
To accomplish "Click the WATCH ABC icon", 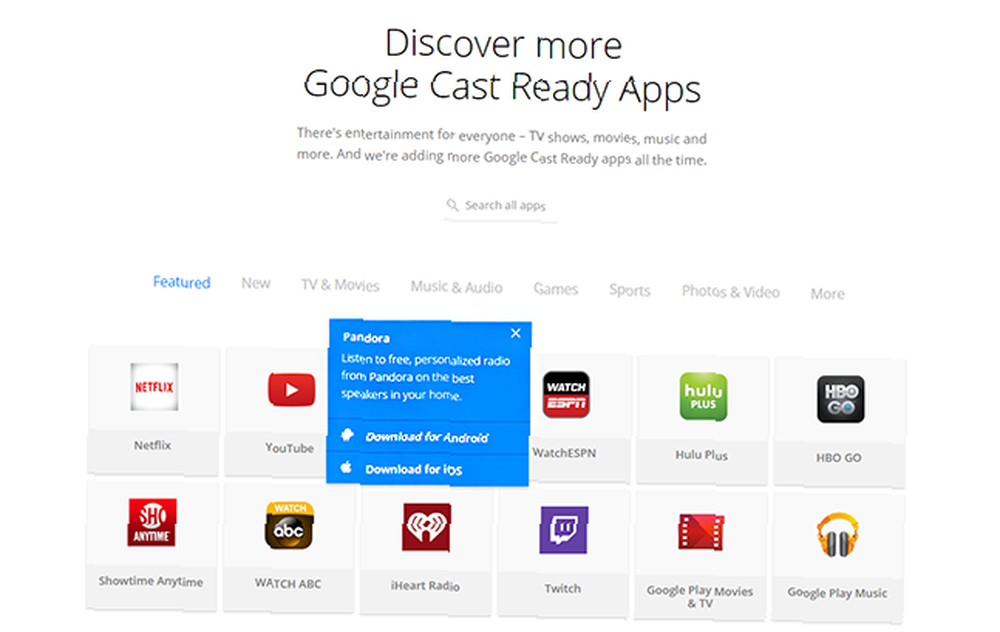I will 289,525.
